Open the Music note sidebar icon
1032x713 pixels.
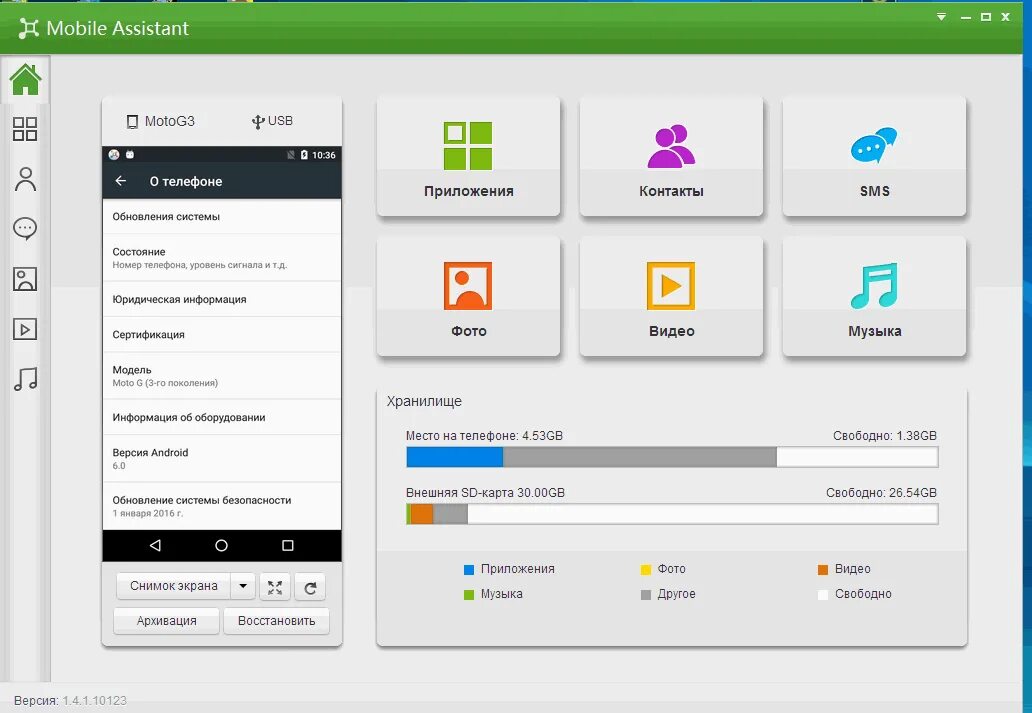[25, 379]
